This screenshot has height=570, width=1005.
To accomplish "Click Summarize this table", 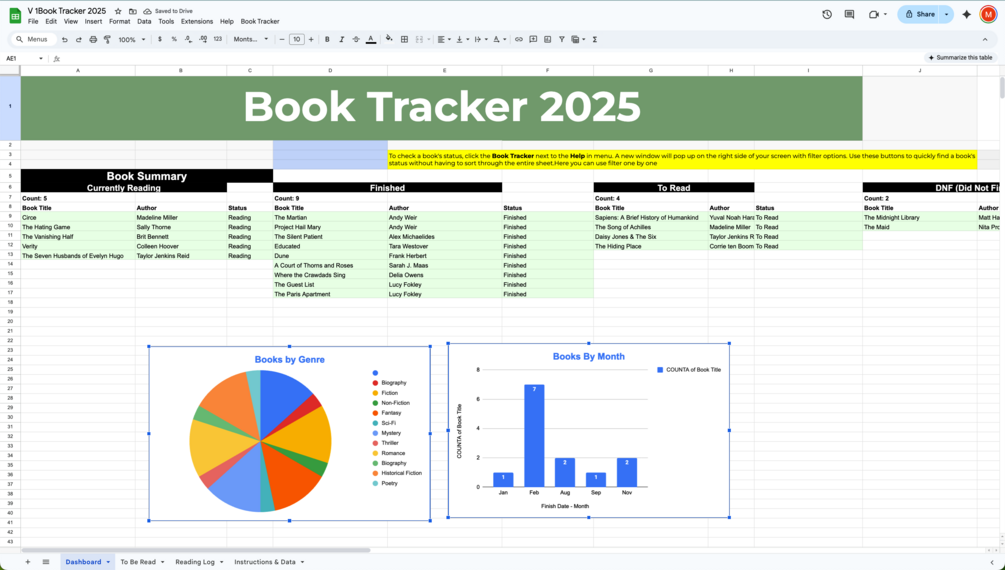I will [960, 58].
